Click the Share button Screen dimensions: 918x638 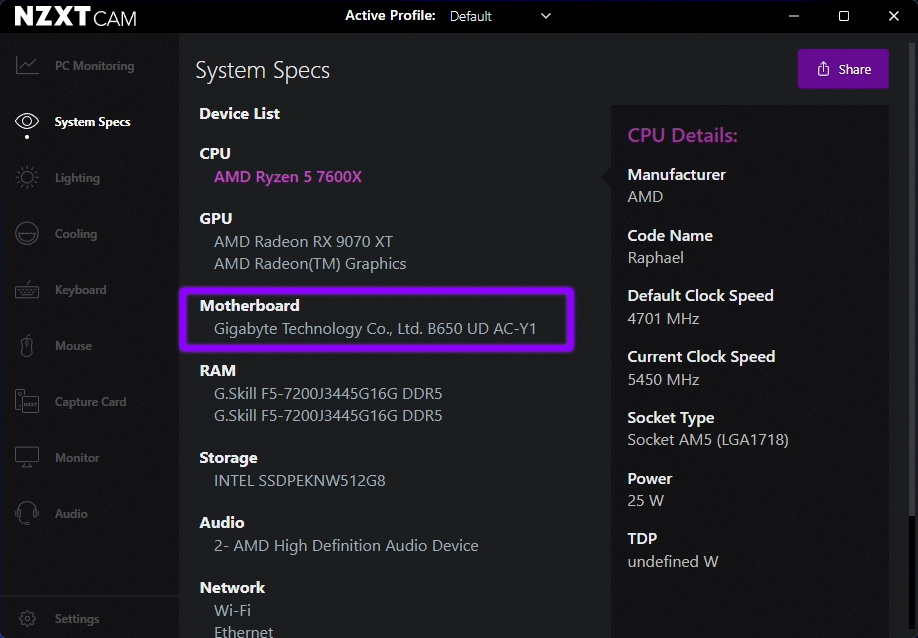coord(842,68)
